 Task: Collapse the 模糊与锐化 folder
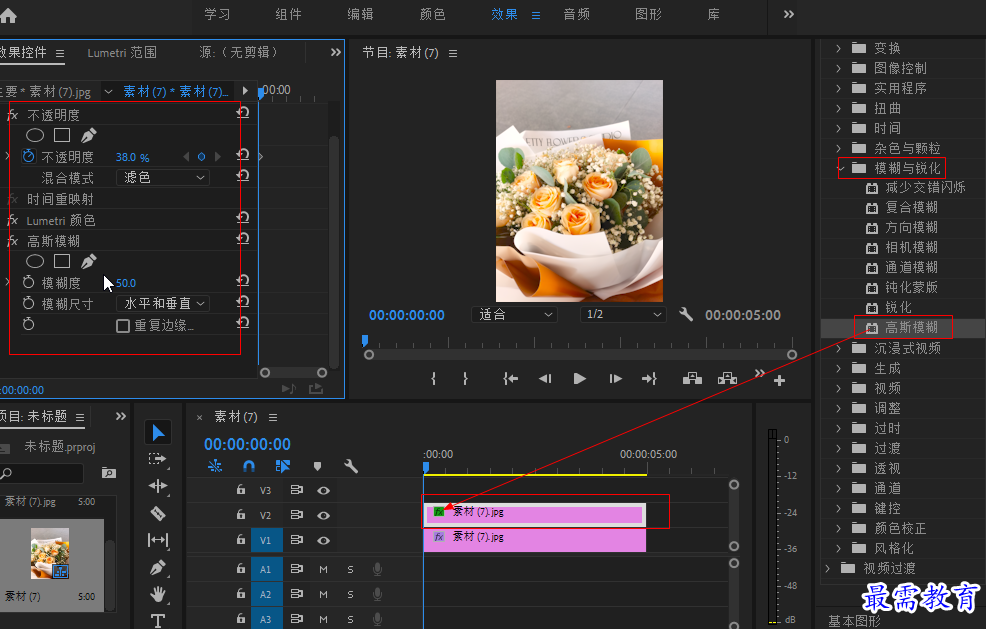click(841, 168)
